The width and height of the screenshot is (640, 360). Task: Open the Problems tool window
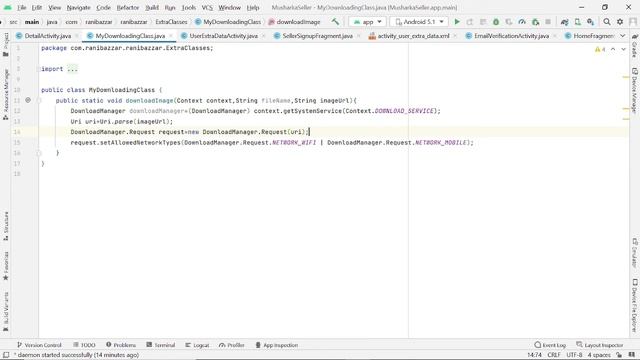(121, 345)
